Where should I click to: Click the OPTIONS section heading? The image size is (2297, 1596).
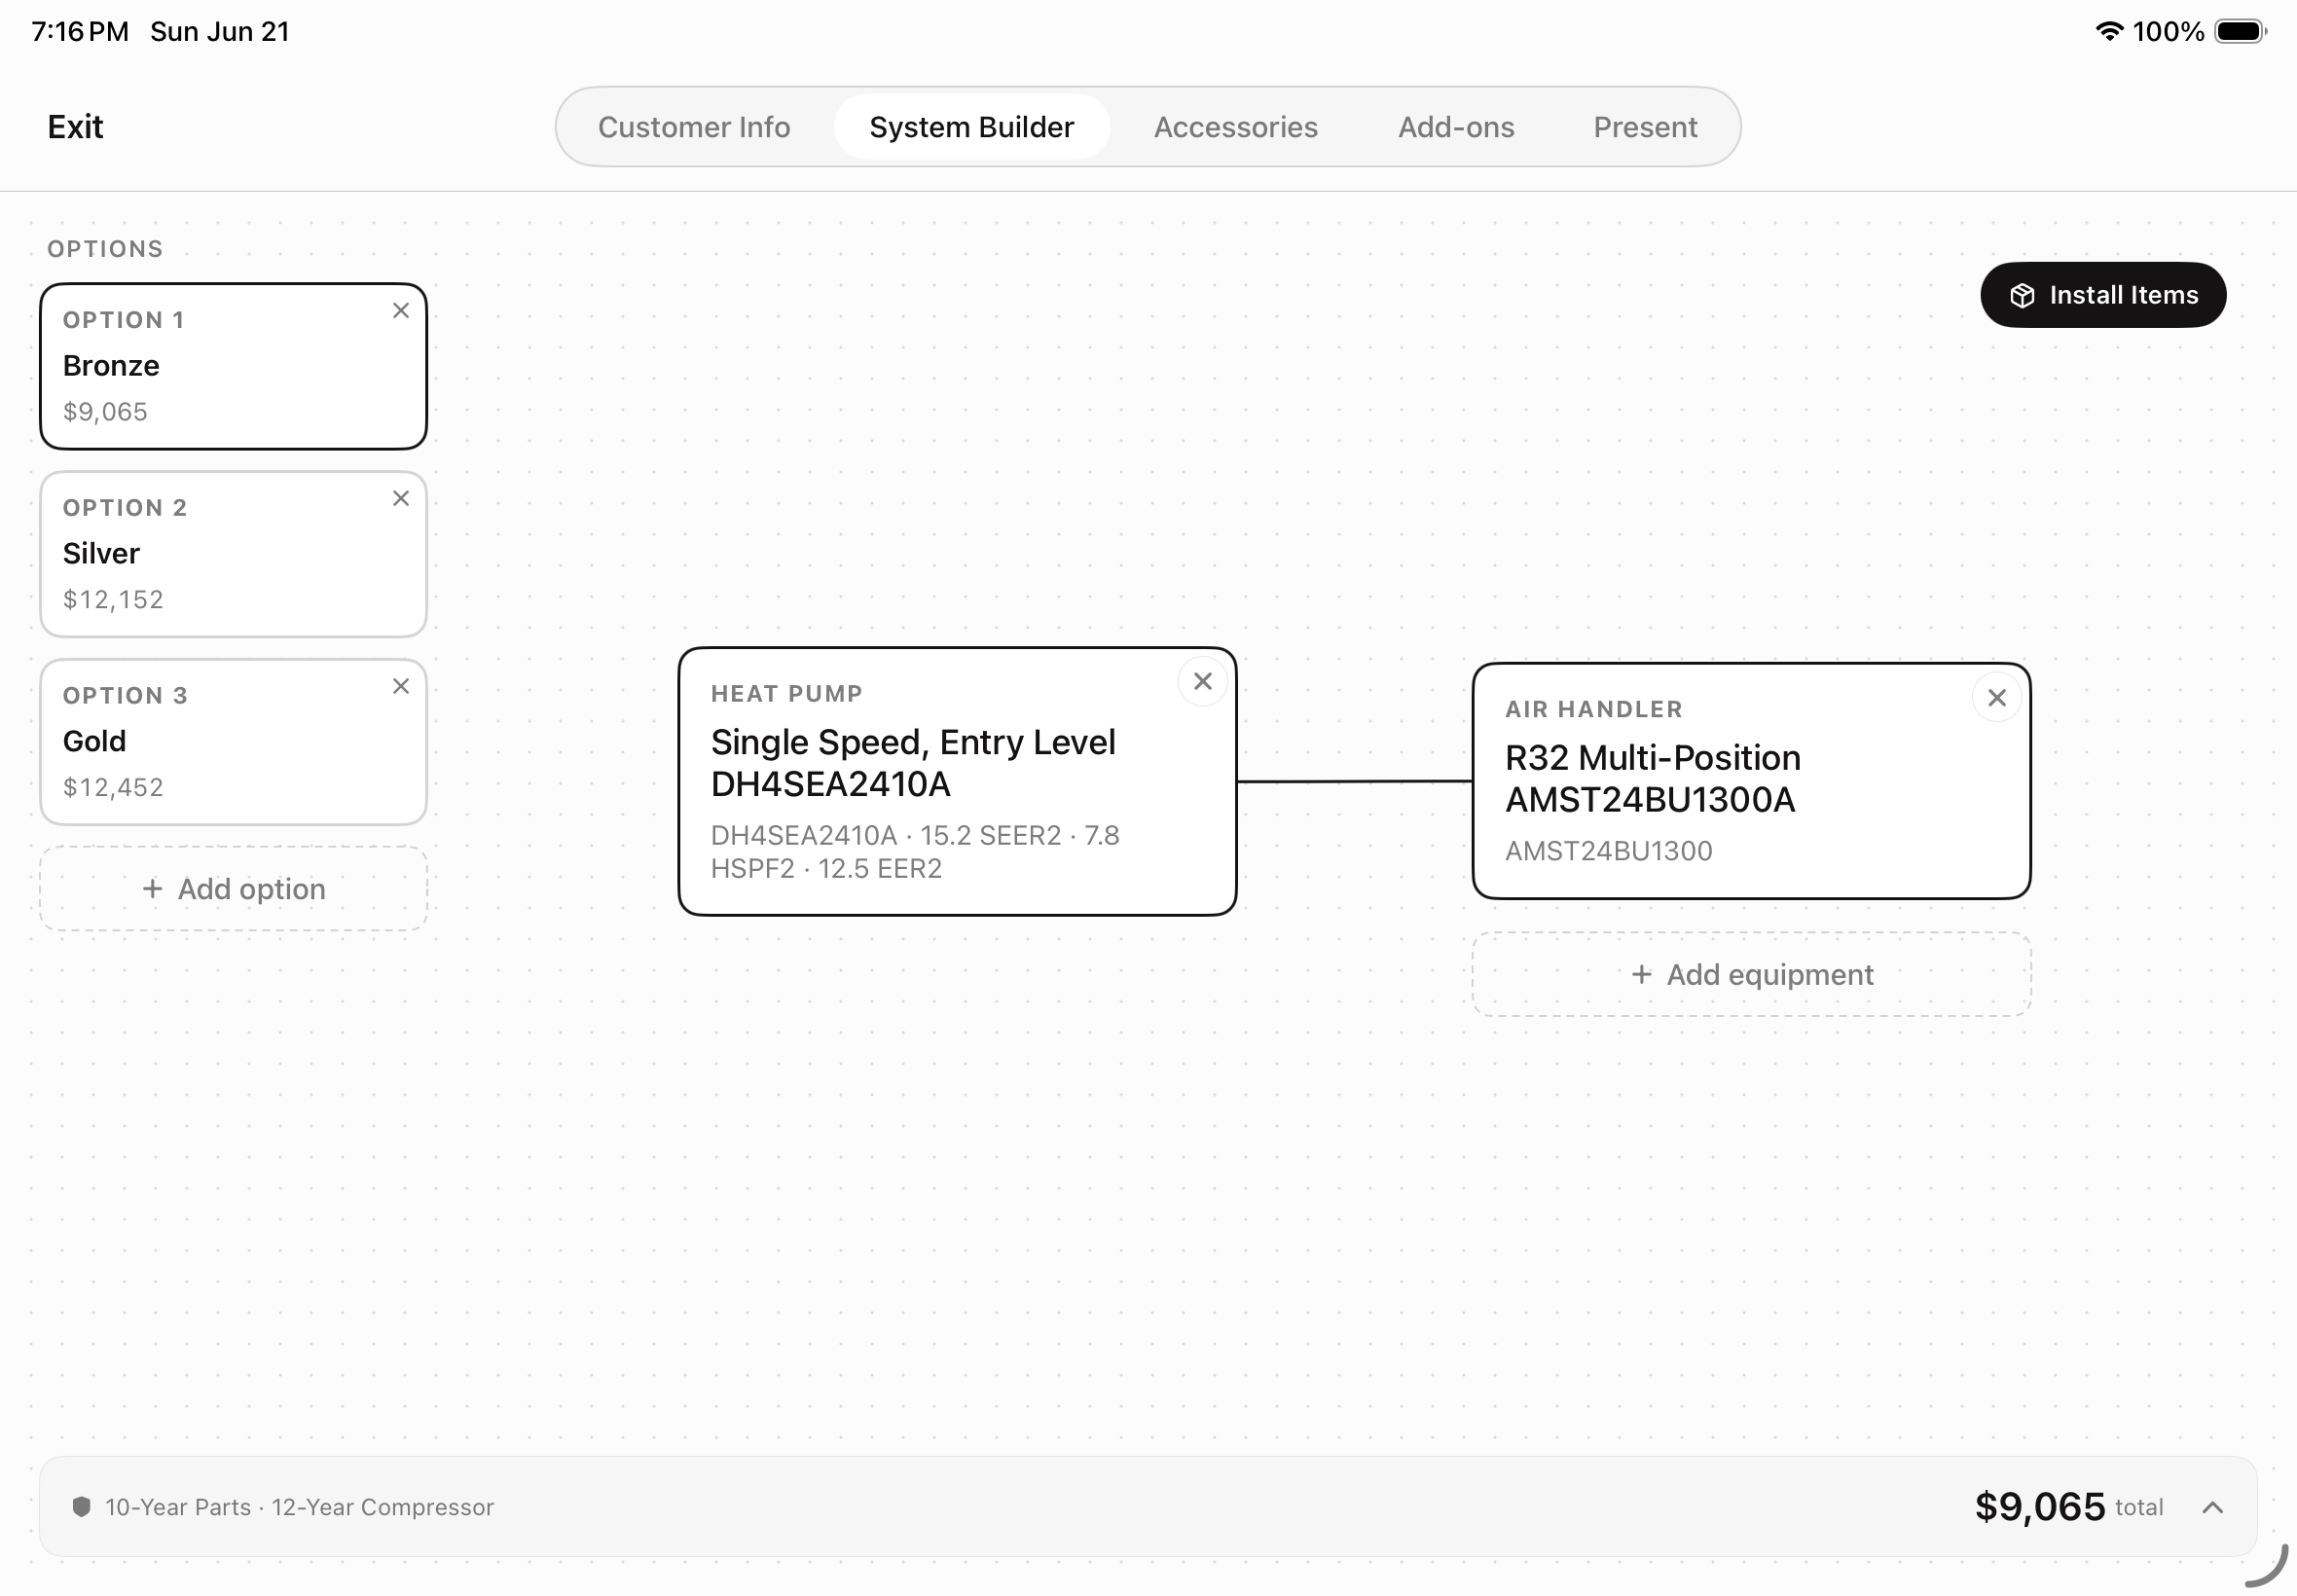(105, 249)
